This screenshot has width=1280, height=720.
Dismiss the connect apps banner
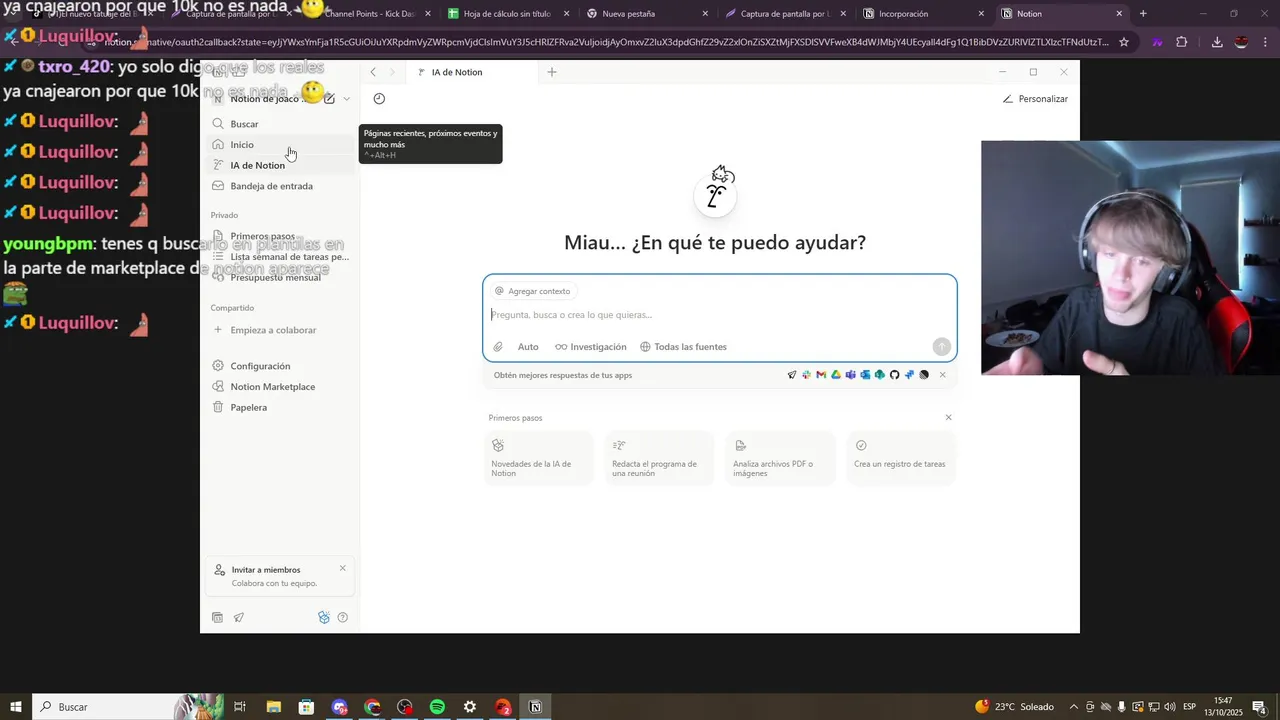(942, 375)
